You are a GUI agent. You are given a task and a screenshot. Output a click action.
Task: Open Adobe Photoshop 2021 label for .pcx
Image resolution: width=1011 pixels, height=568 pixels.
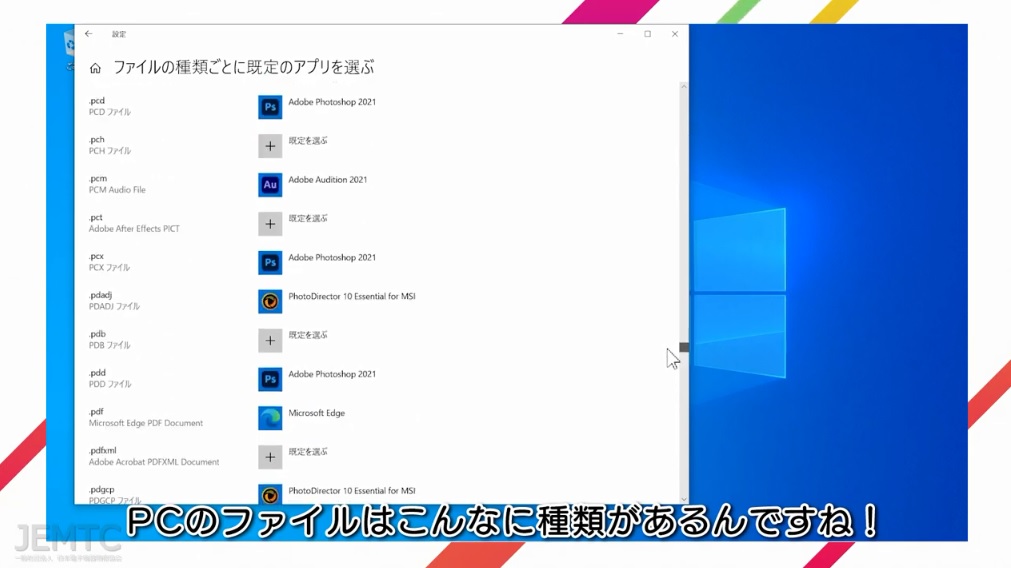332,257
